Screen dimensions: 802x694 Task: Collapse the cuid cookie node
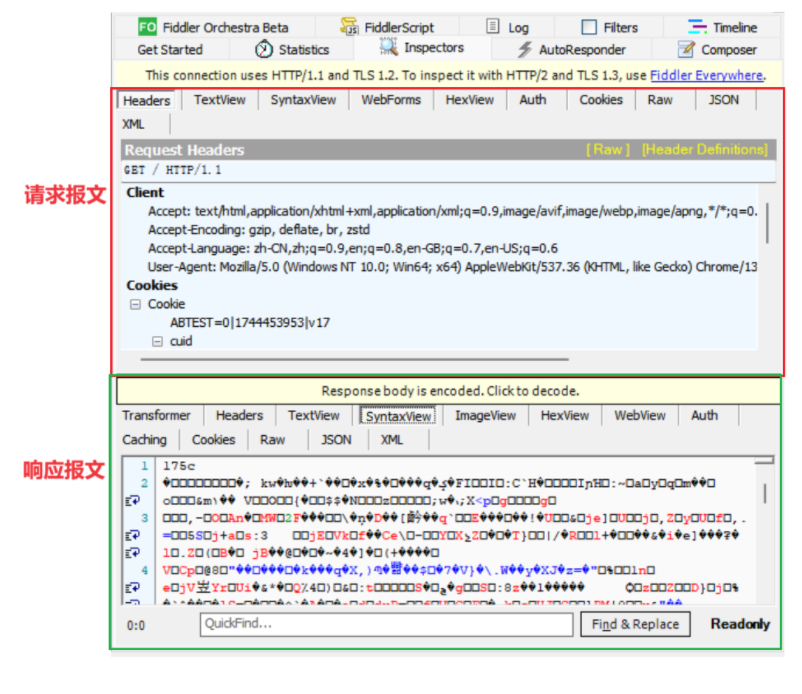click(x=157, y=342)
